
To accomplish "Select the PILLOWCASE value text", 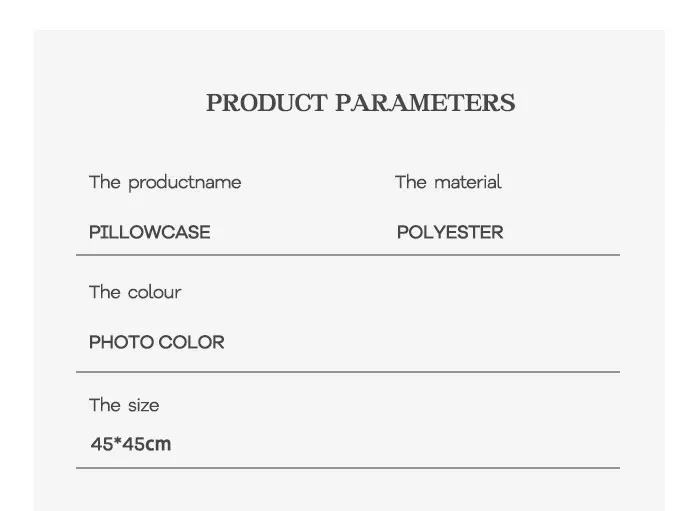I will tap(150, 232).
